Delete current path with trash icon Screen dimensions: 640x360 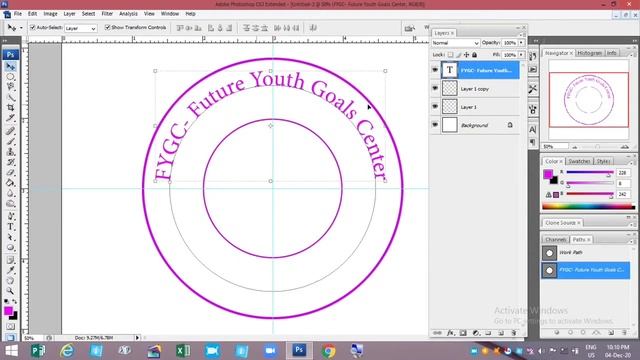(624, 333)
